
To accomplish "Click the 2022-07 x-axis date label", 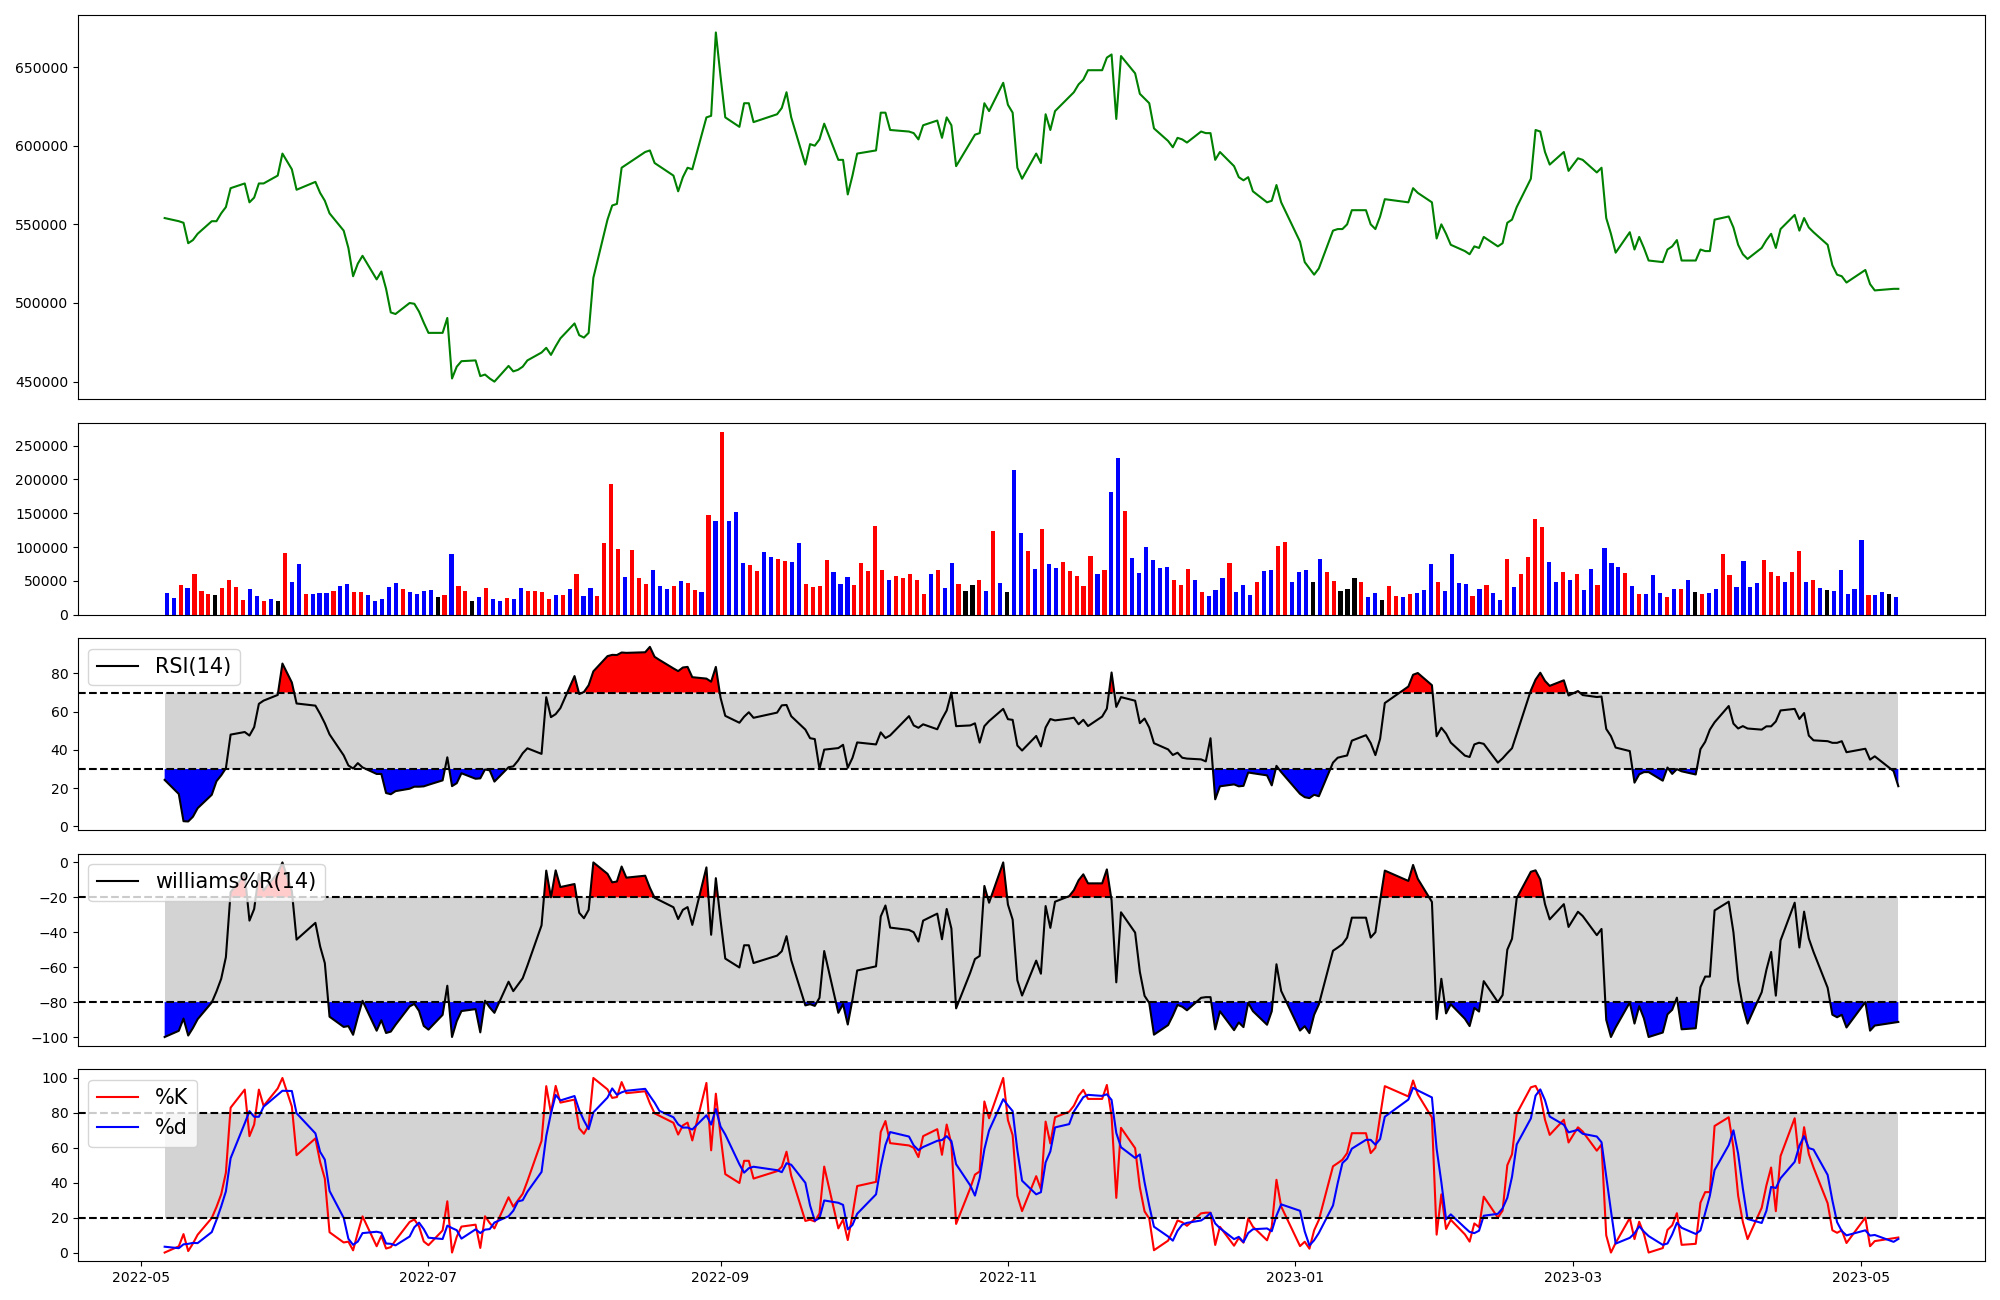I will [428, 1276].
